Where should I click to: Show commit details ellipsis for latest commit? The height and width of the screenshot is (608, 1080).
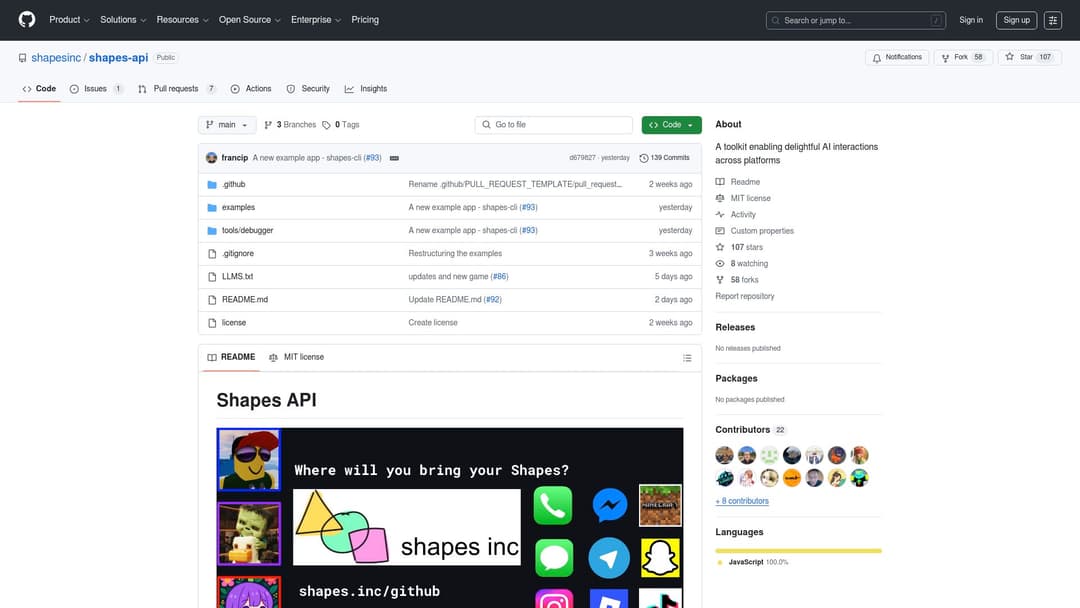point(394,158)
